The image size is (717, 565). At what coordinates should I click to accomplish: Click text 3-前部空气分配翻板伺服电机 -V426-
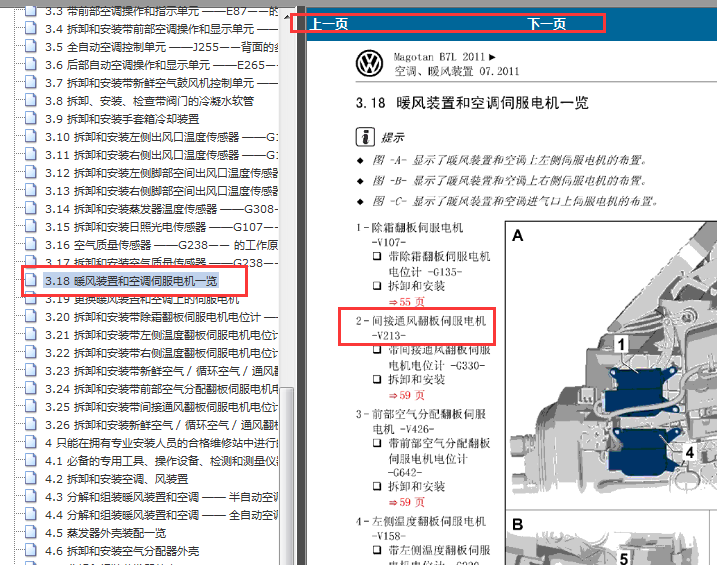(x=421, y=421)
